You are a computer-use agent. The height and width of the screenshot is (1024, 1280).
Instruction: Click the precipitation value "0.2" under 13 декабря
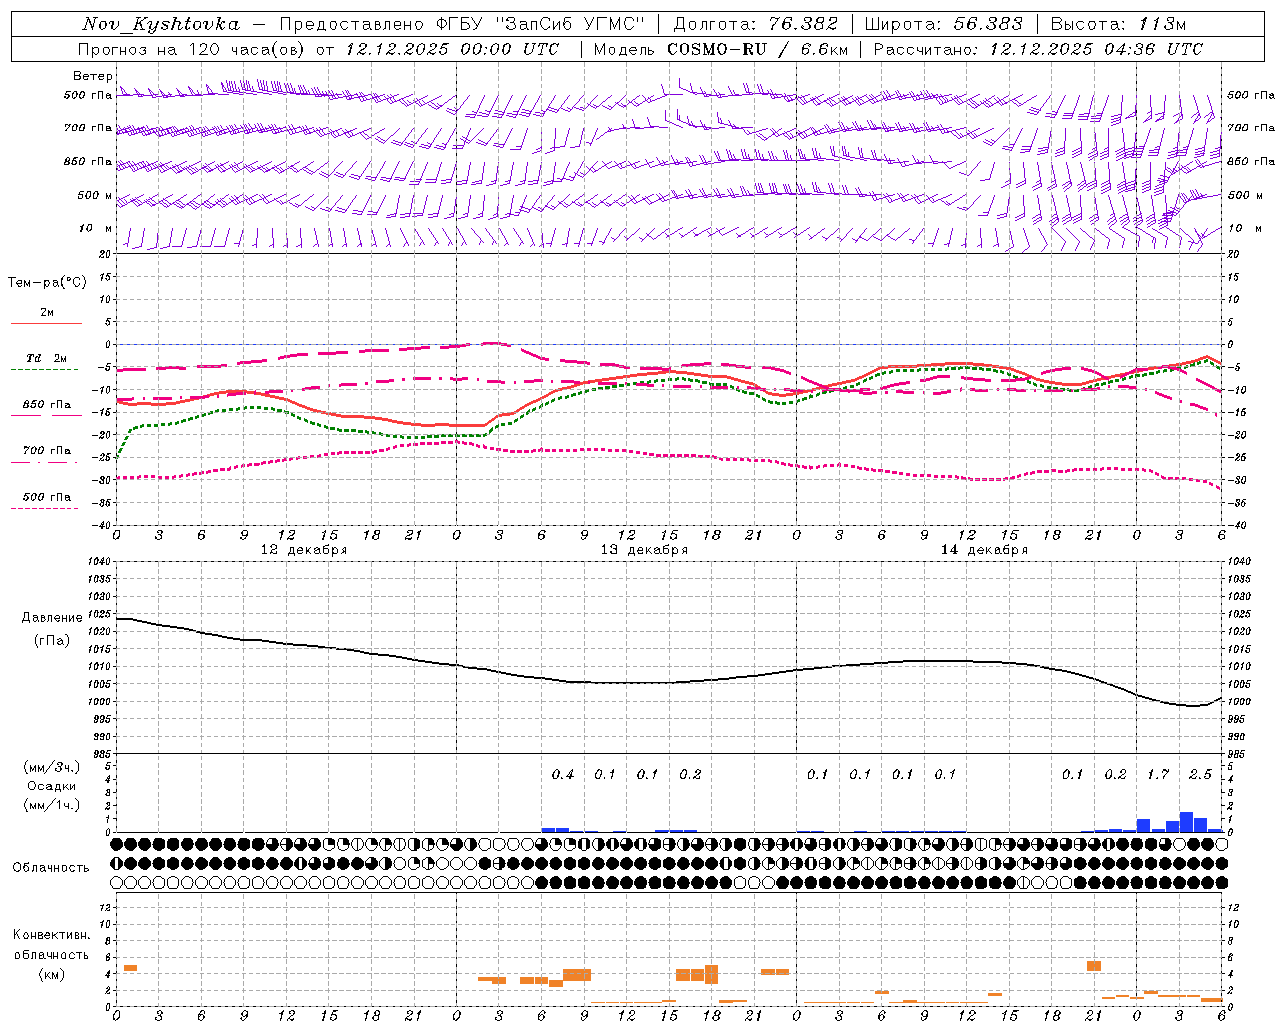690,774
